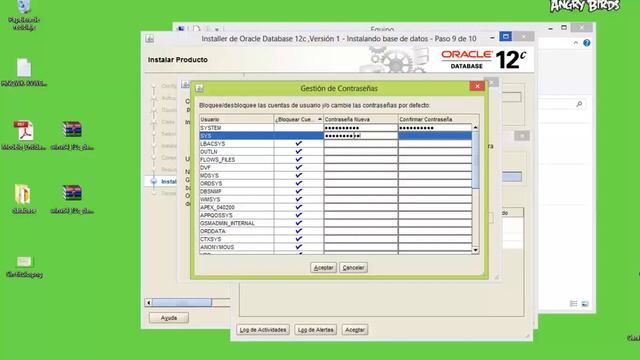Click the Java icon in Gestión de Contraseñas title bar
Viewport: 640px width, 360px height.
point(199,88)
